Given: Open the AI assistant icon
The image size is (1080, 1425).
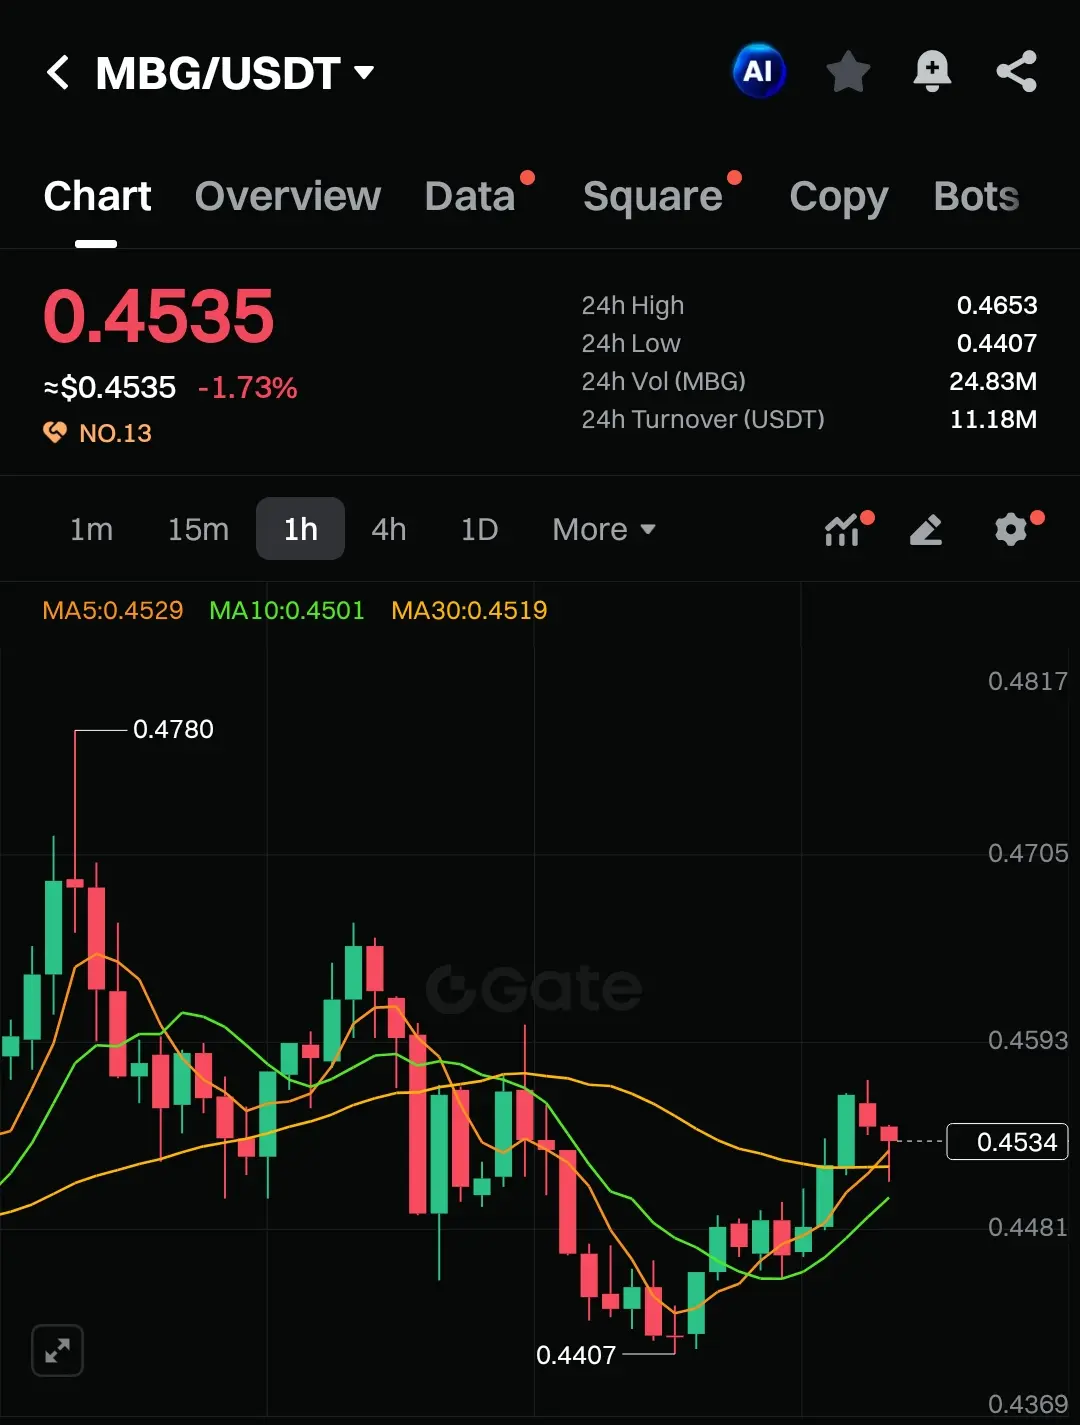Looking at the screenshot, I should (759, 71).
